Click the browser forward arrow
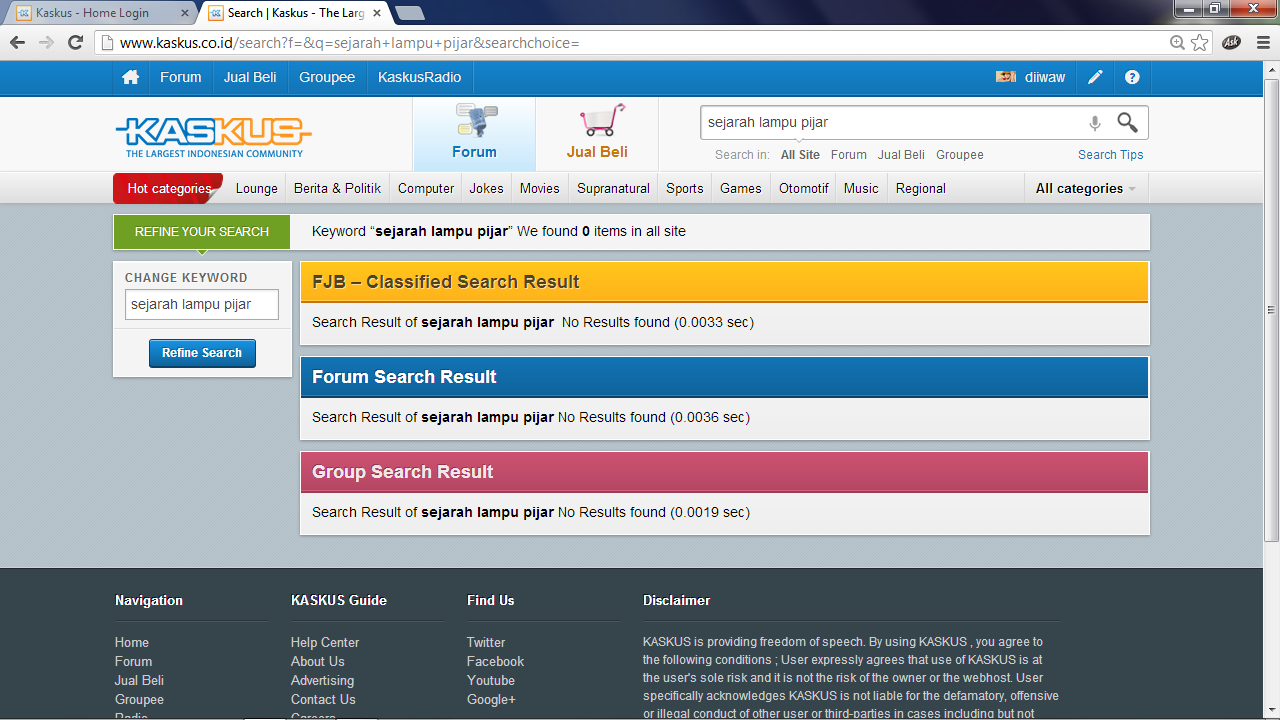Image resolution: width=1280 pixels, height=720 pixels. click(46, 42)
